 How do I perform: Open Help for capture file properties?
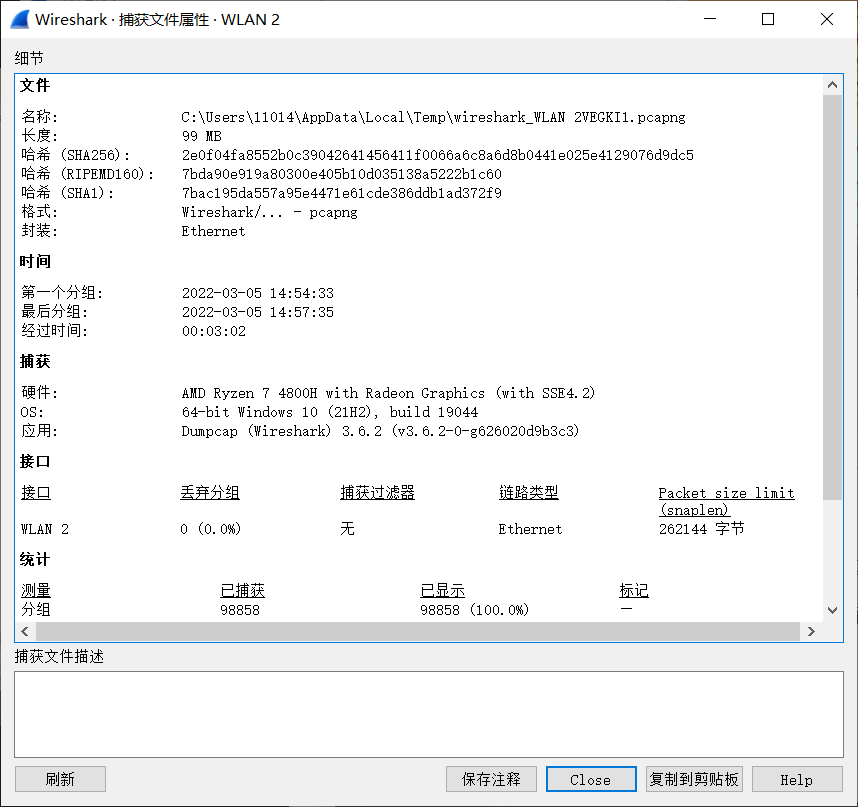[797, 779]
